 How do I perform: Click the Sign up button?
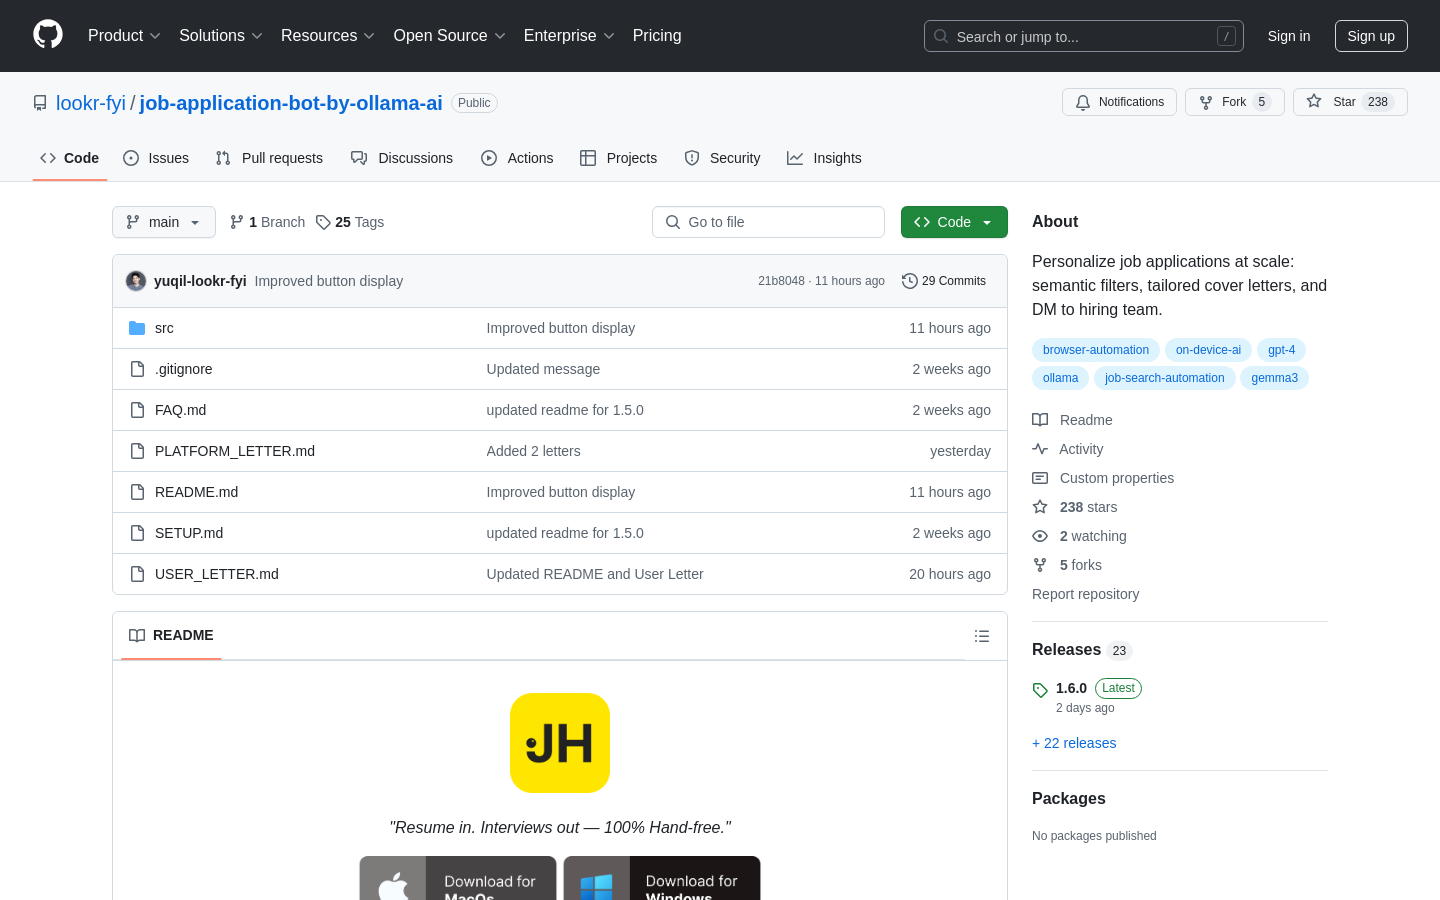point(1371,36)
